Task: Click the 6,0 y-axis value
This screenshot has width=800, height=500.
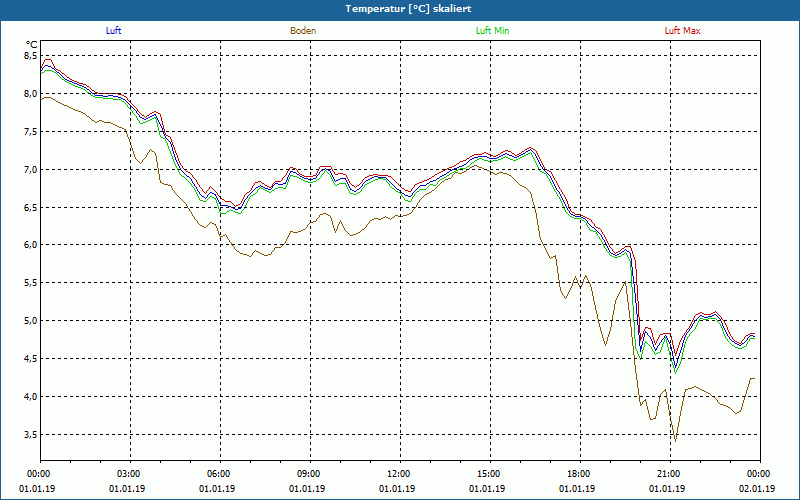Action: (30, 245)
